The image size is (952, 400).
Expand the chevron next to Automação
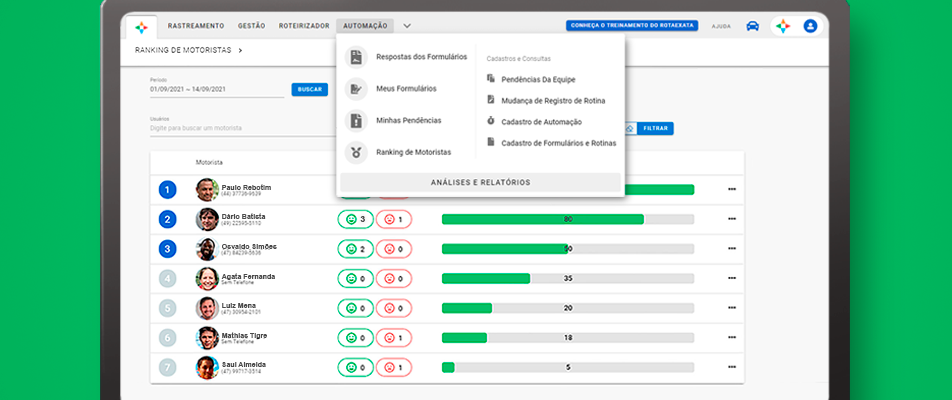(x=407, y=26)
